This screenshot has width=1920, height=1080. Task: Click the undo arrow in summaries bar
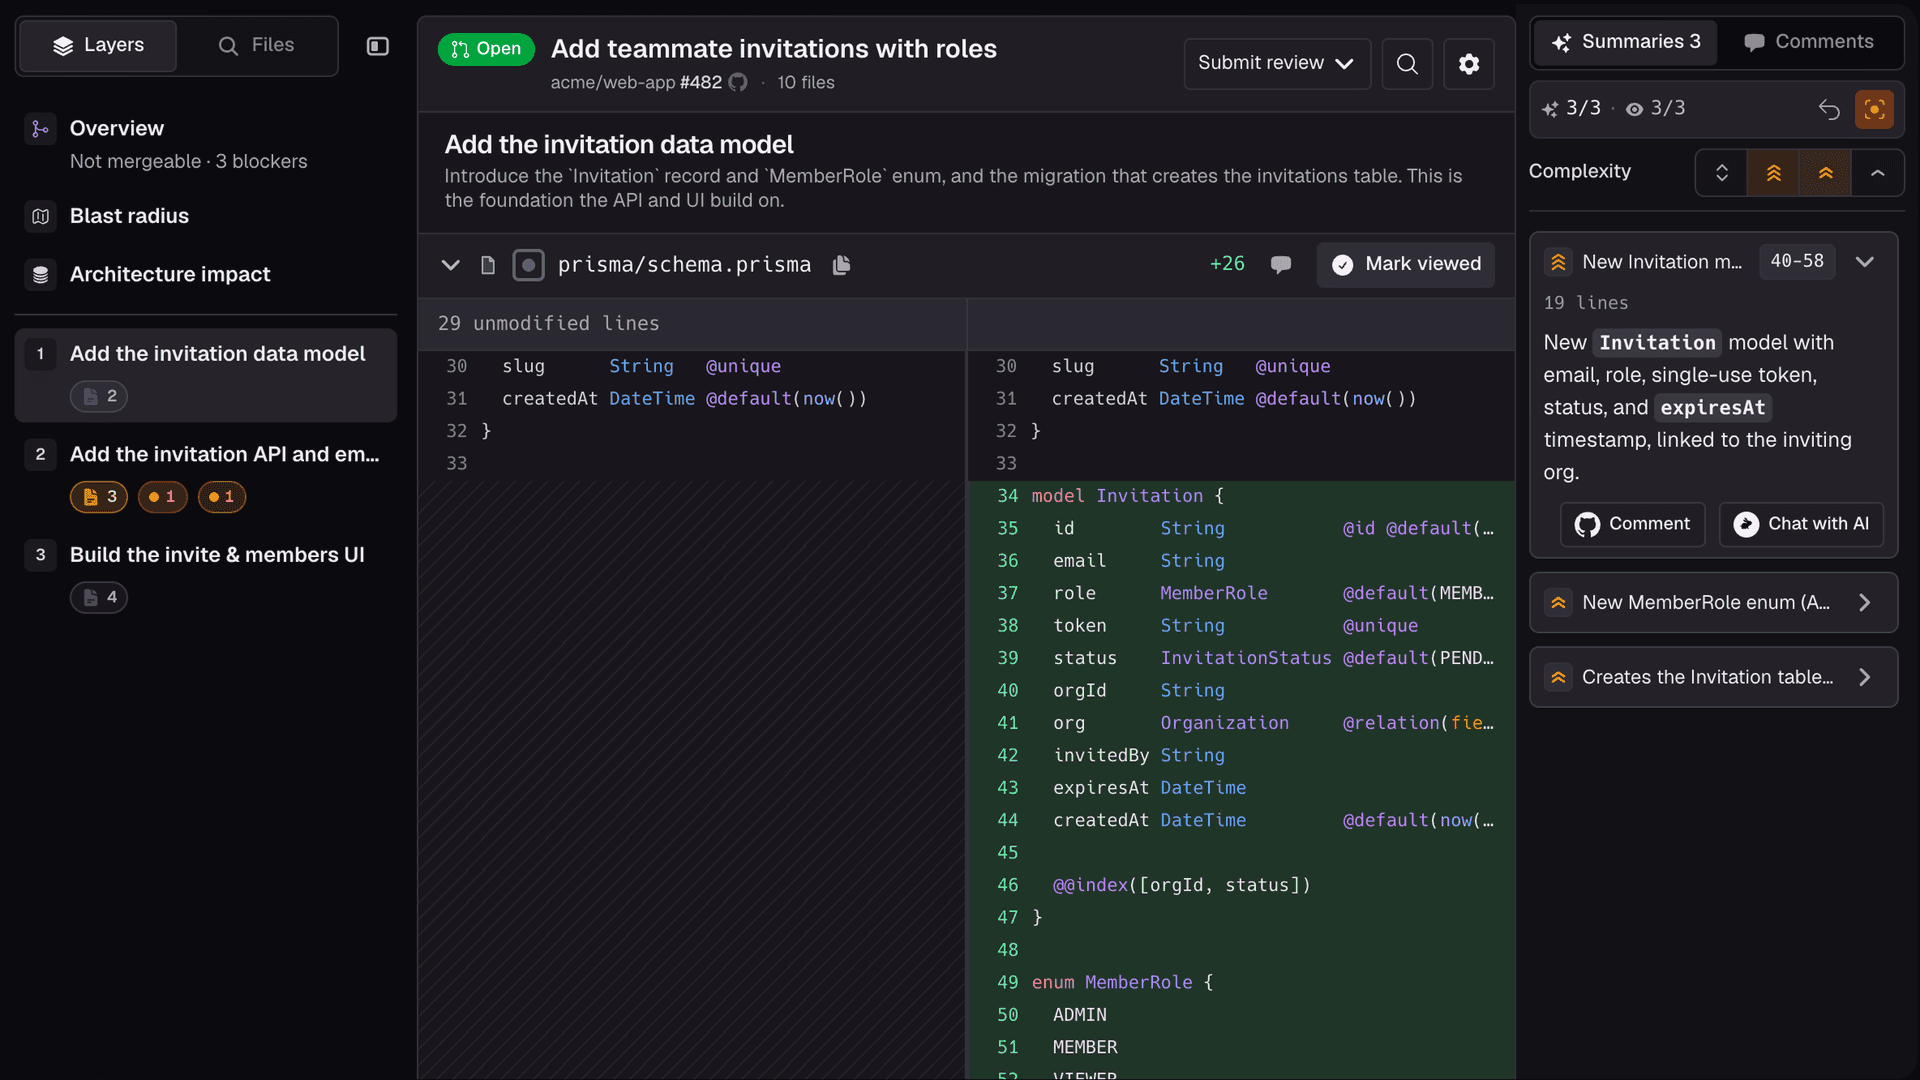point(1829,109)
